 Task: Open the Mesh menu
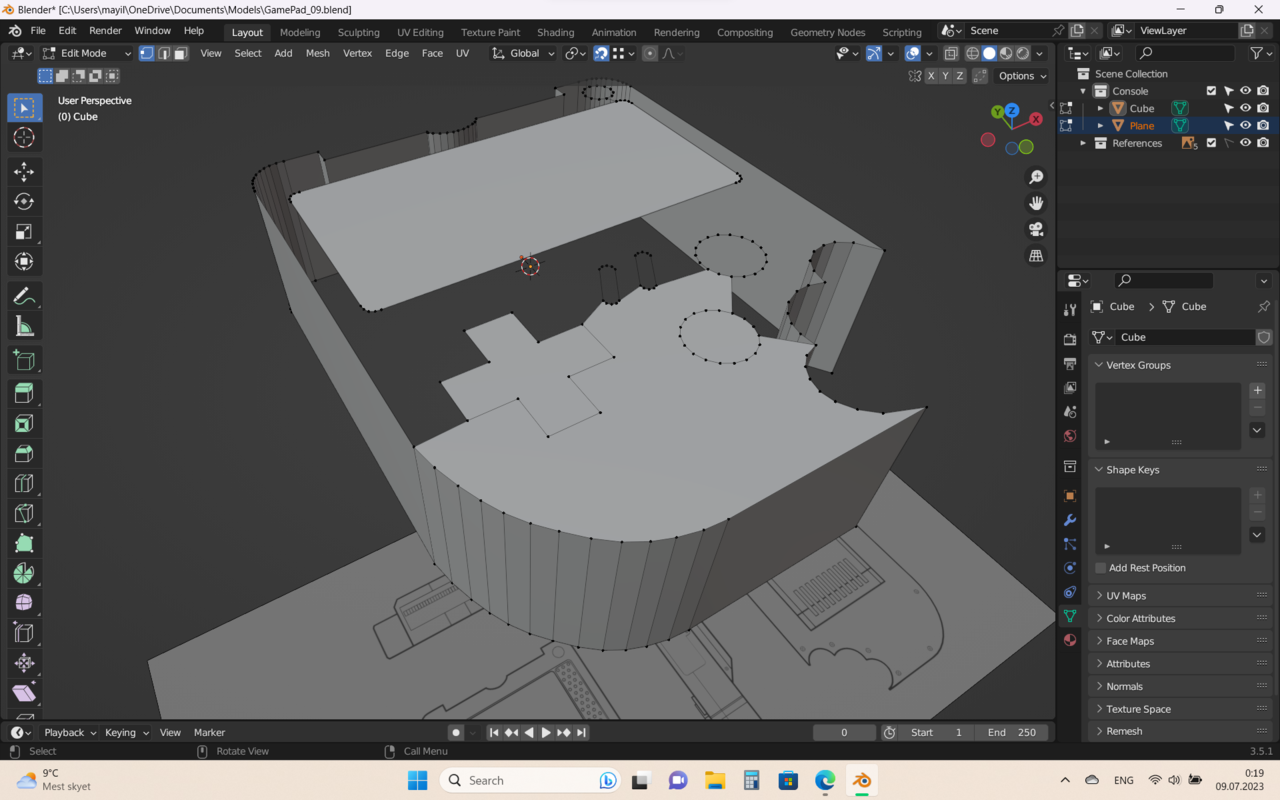[x=317, y=53]
